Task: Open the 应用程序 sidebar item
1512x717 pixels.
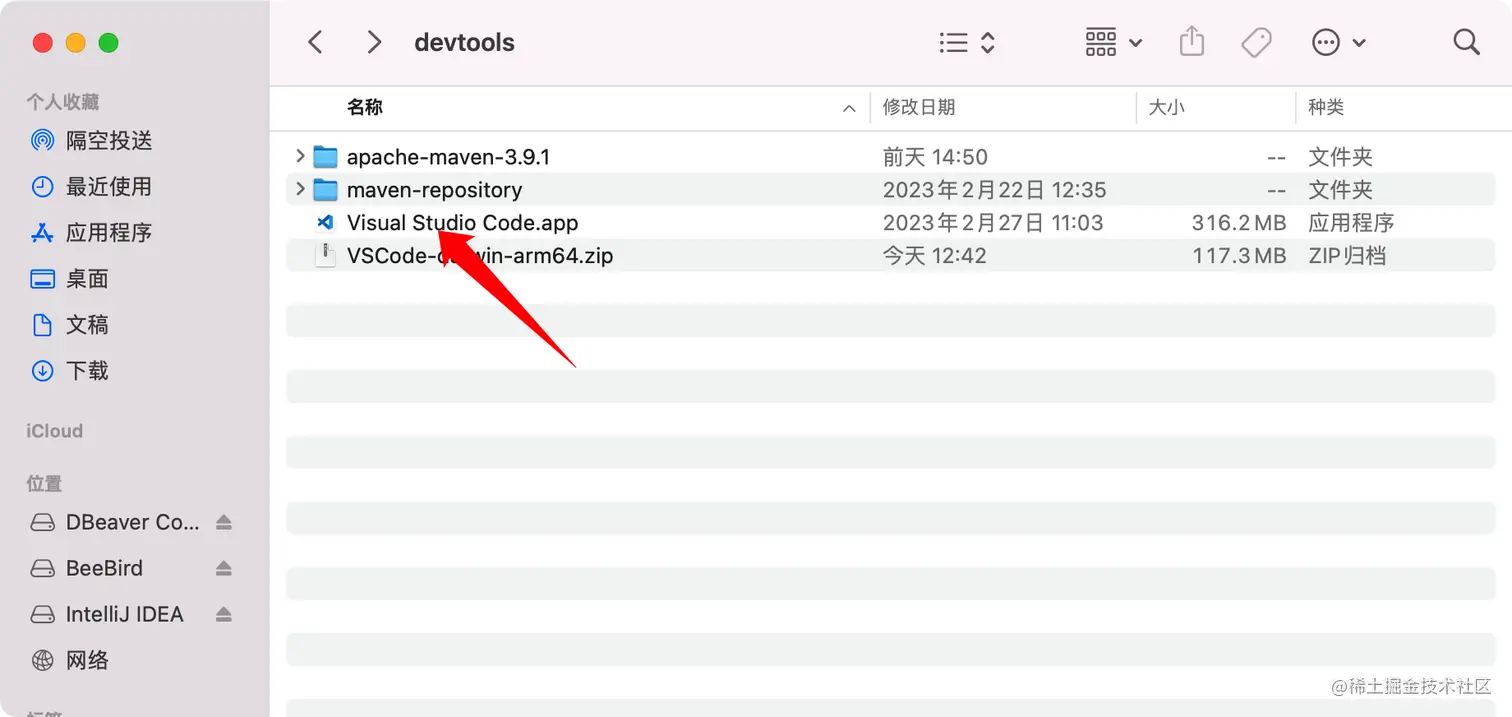Action: click(106, 232)
